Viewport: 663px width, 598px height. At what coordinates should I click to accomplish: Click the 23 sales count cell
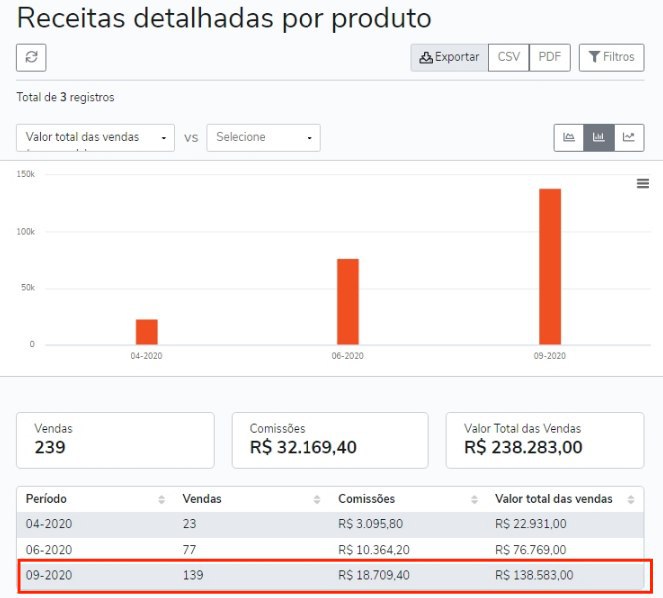click(x=189, y=524)
